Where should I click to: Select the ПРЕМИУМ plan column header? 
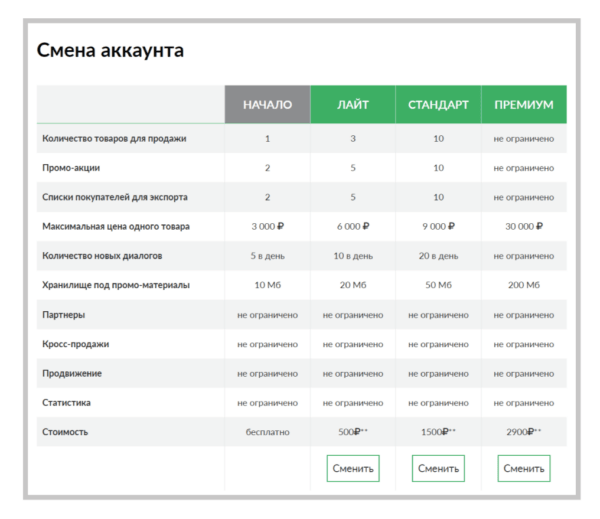524,104
